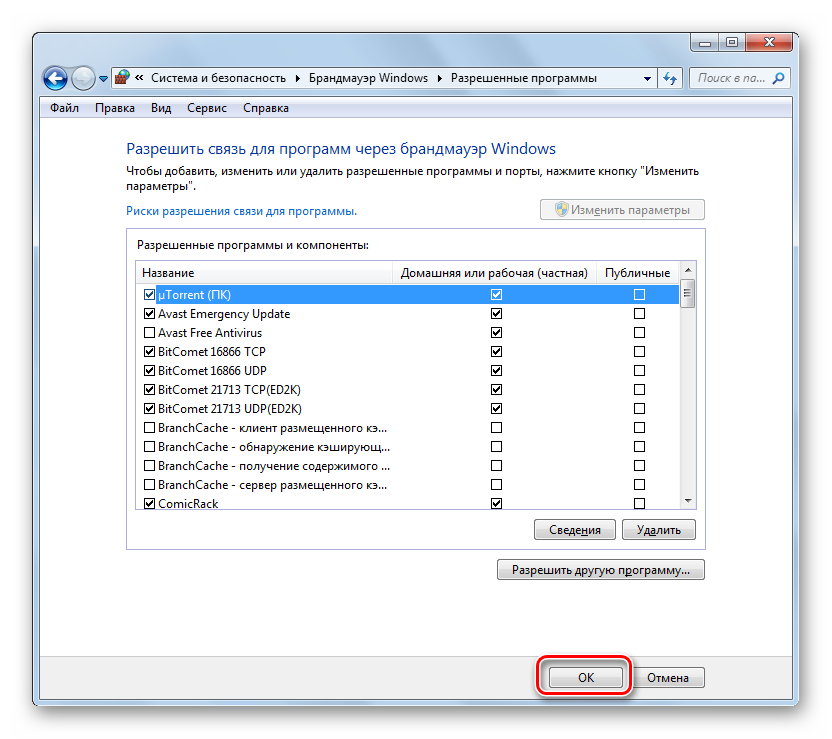Uncheck the ComicRack program checkbox
The width and height of the screenshot is (832, 739).
click(x=150, y=504)
